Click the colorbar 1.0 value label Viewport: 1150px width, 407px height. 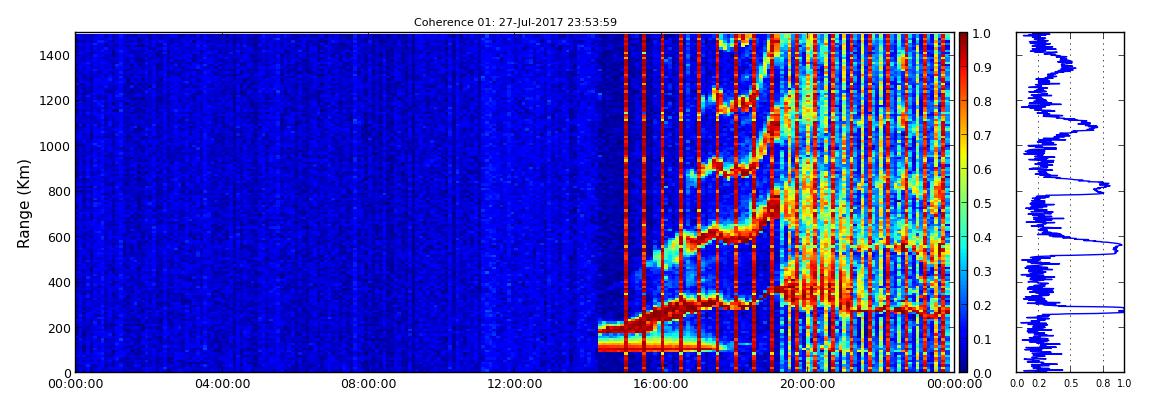[981, 34]
